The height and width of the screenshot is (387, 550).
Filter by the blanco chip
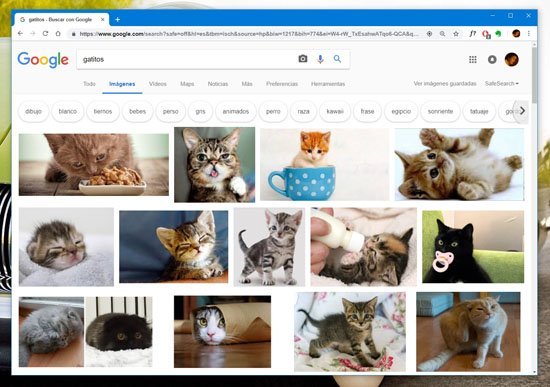68,111
